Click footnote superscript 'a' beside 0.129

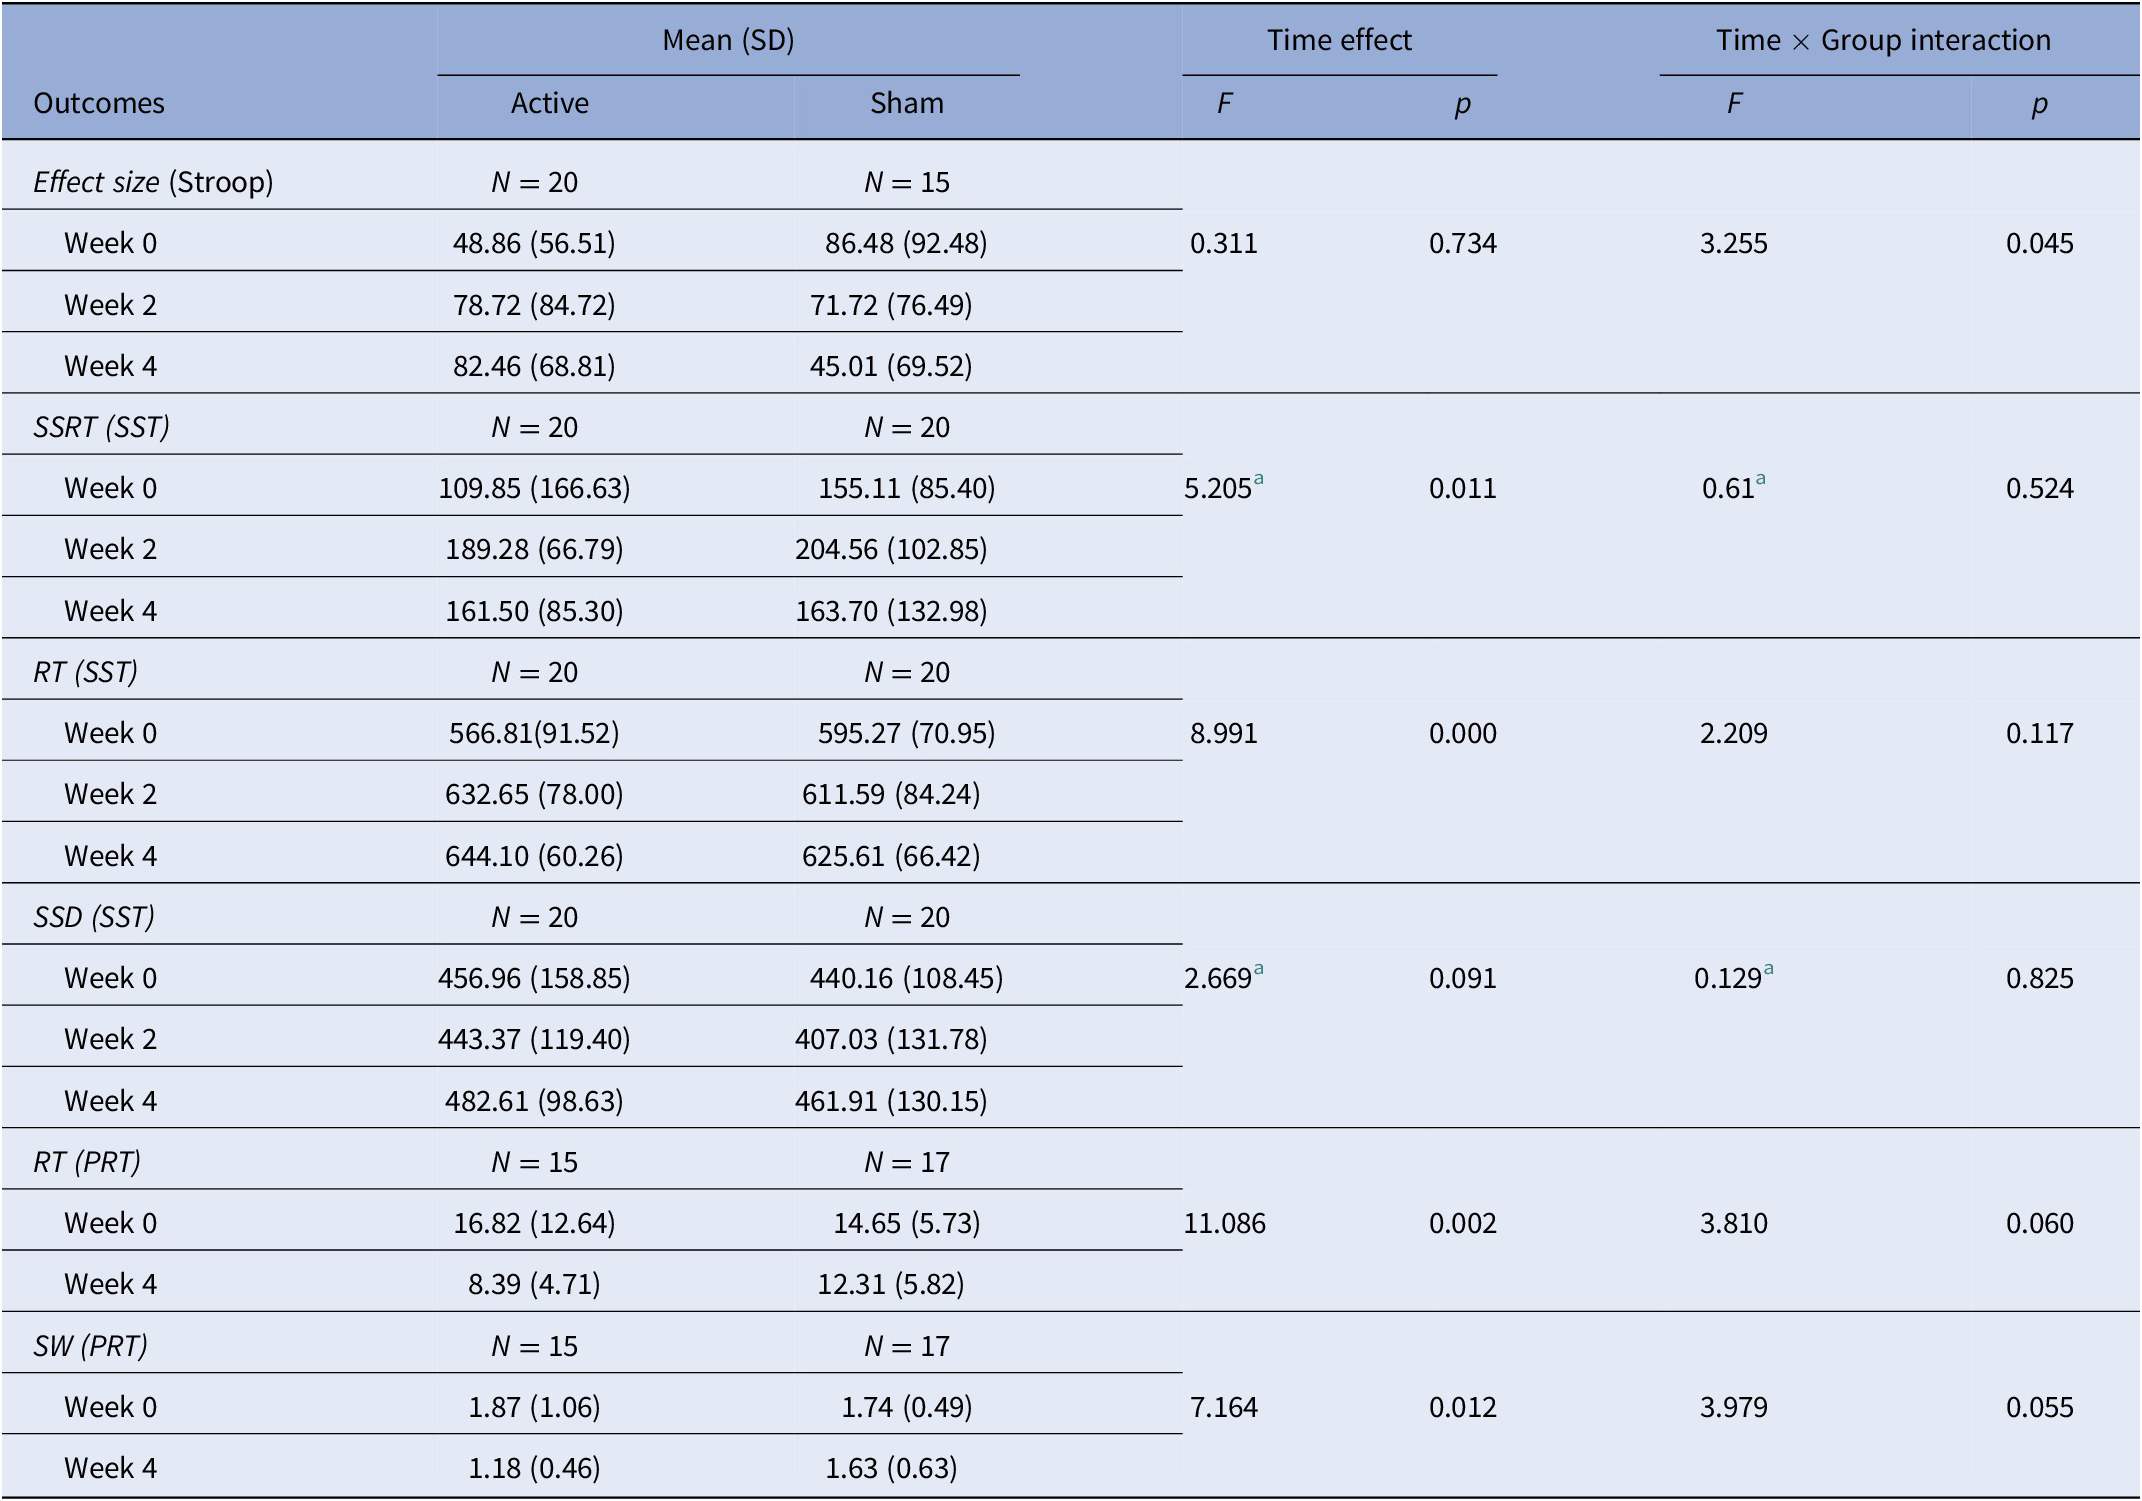pos(1769,969)
